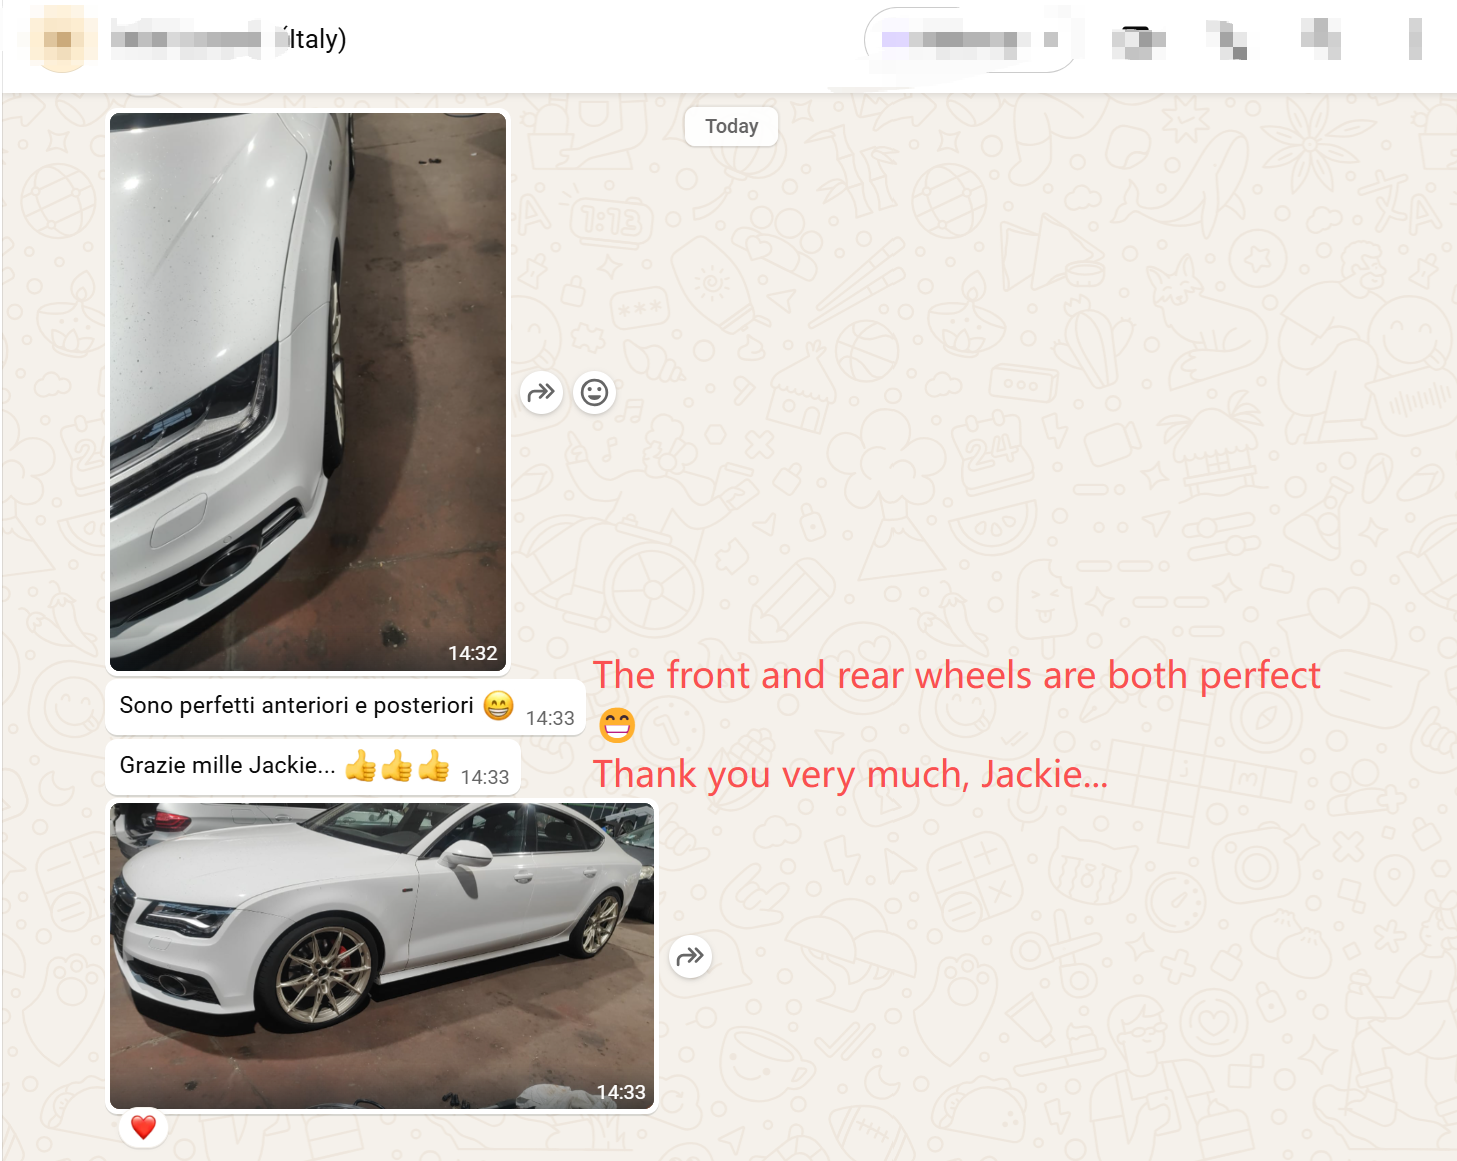
Task: Open contact info via the Italy name
Action: click(x=228, y=39)
